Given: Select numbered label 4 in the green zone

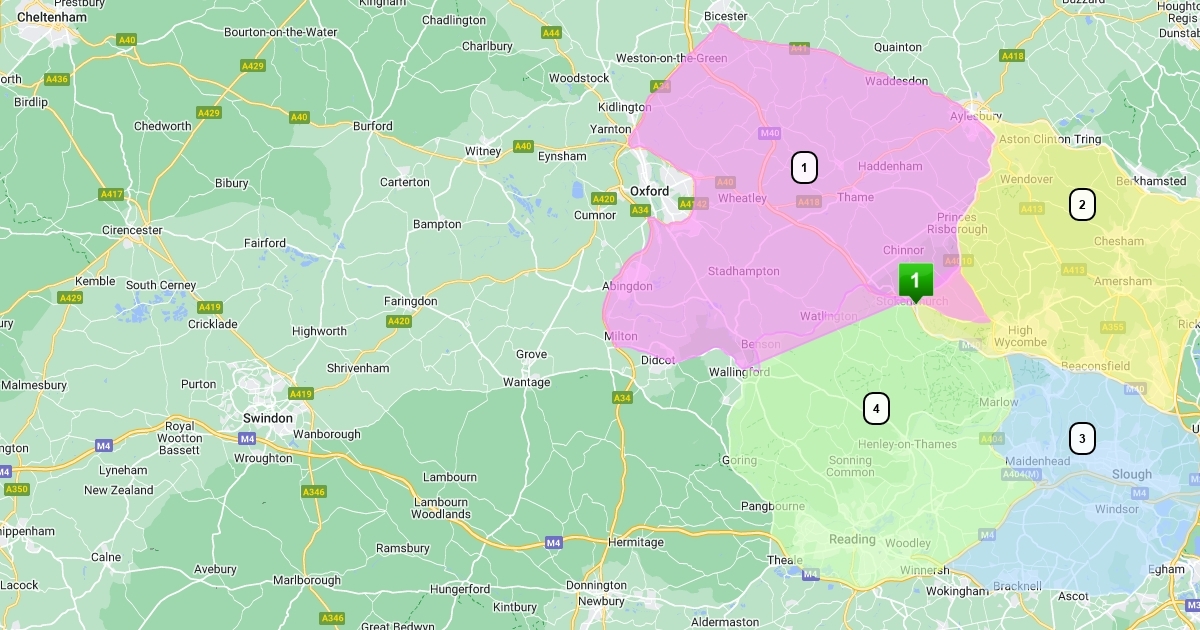Looking at the screenshot, I should click(876, 408).
